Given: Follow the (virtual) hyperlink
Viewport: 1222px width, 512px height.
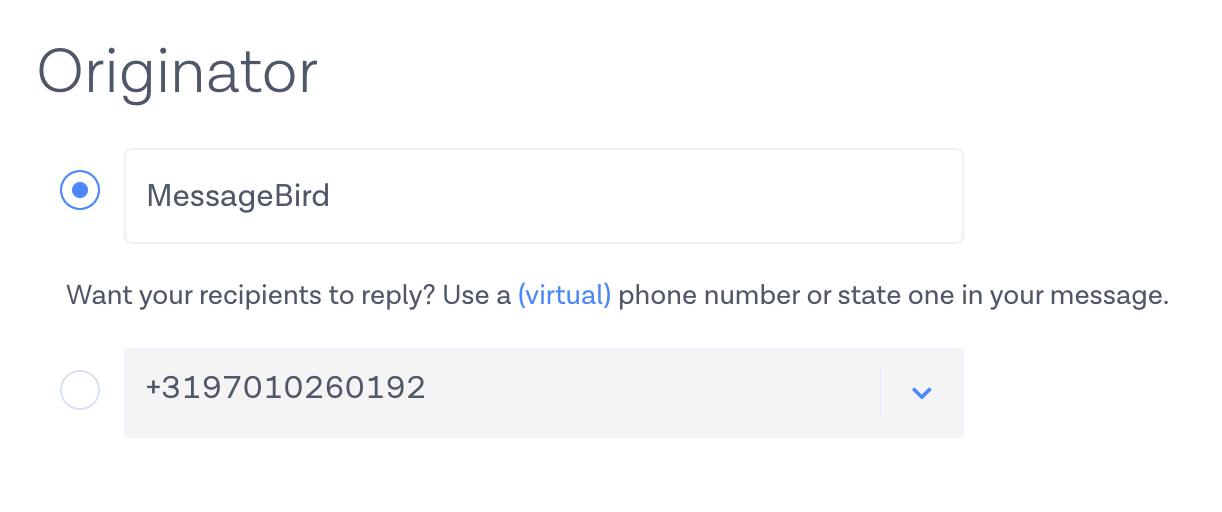Looking at the screenshot, I should coord(564,296).
